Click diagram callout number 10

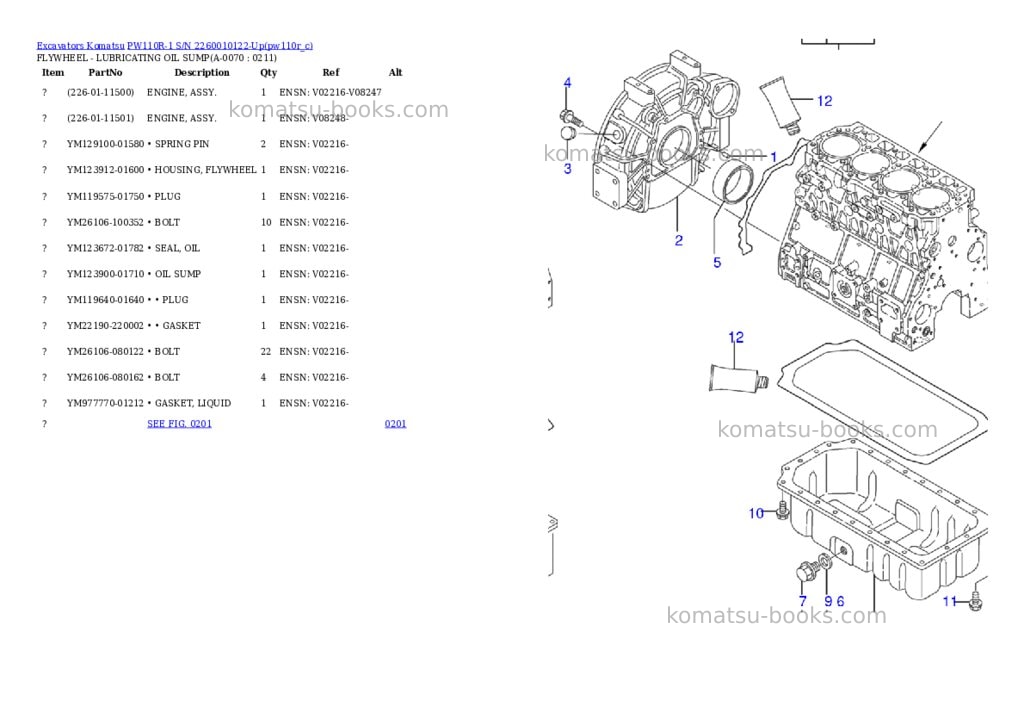point(756,513)
